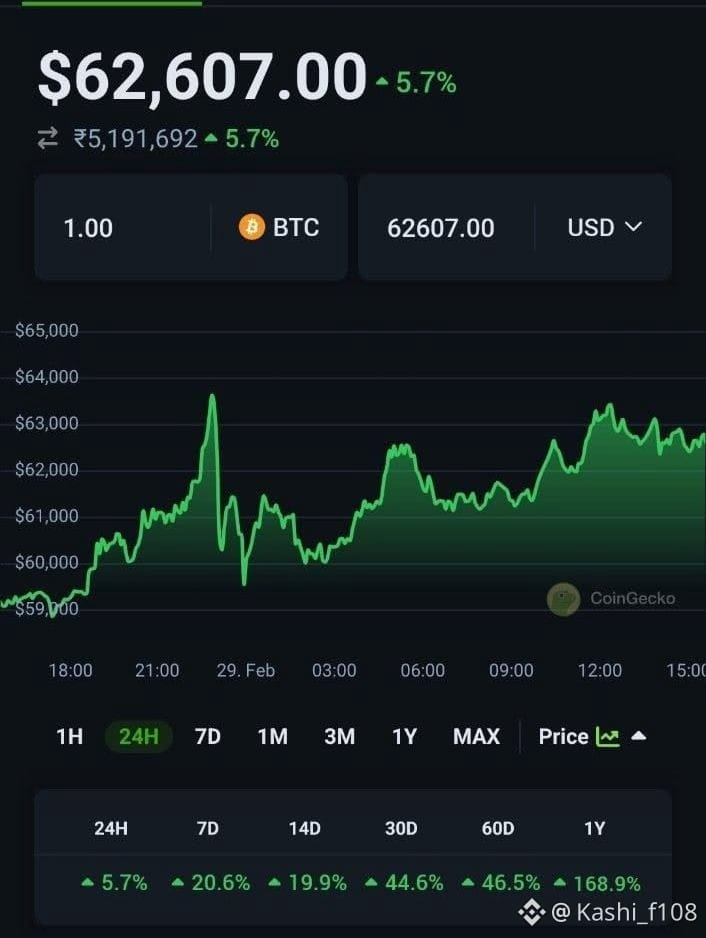Click the currency swap arrows icon
Image resolution: width=706 pixels, height=938 pixels.
pos(48,138)
